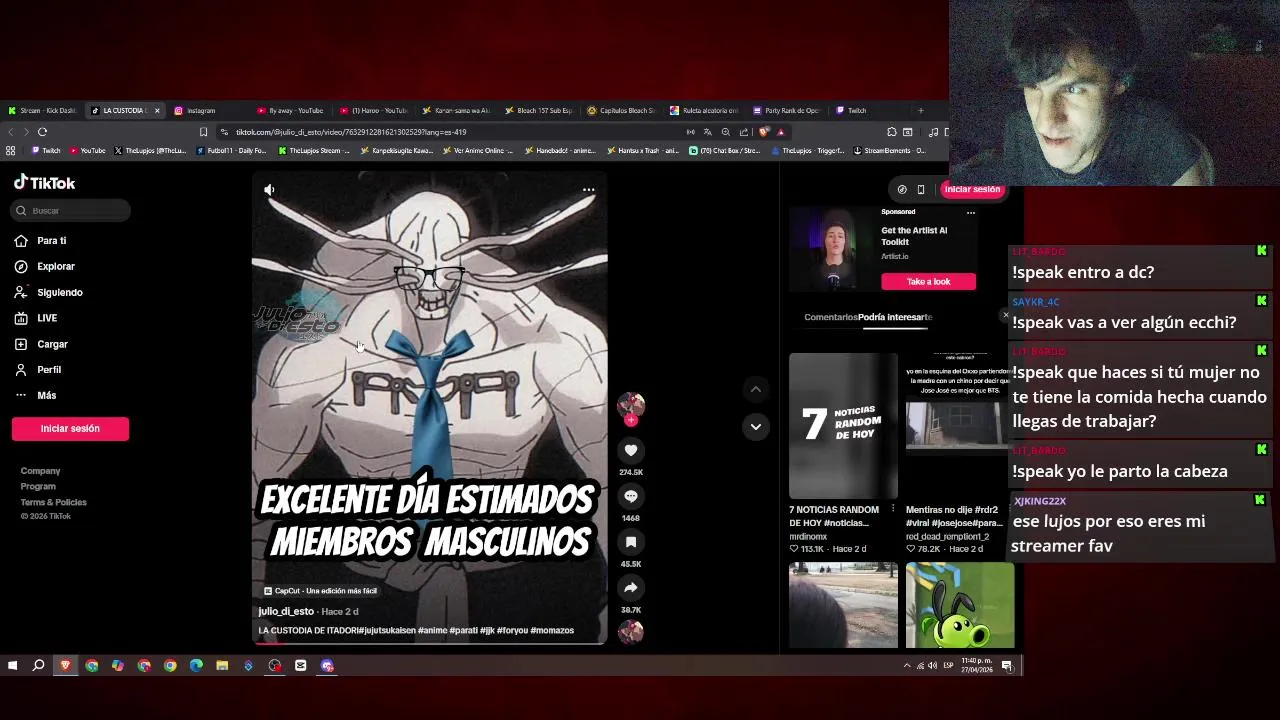Open the browser apps grid icon
Viewport: 1280px width, 720px height.
click(10, 151)
